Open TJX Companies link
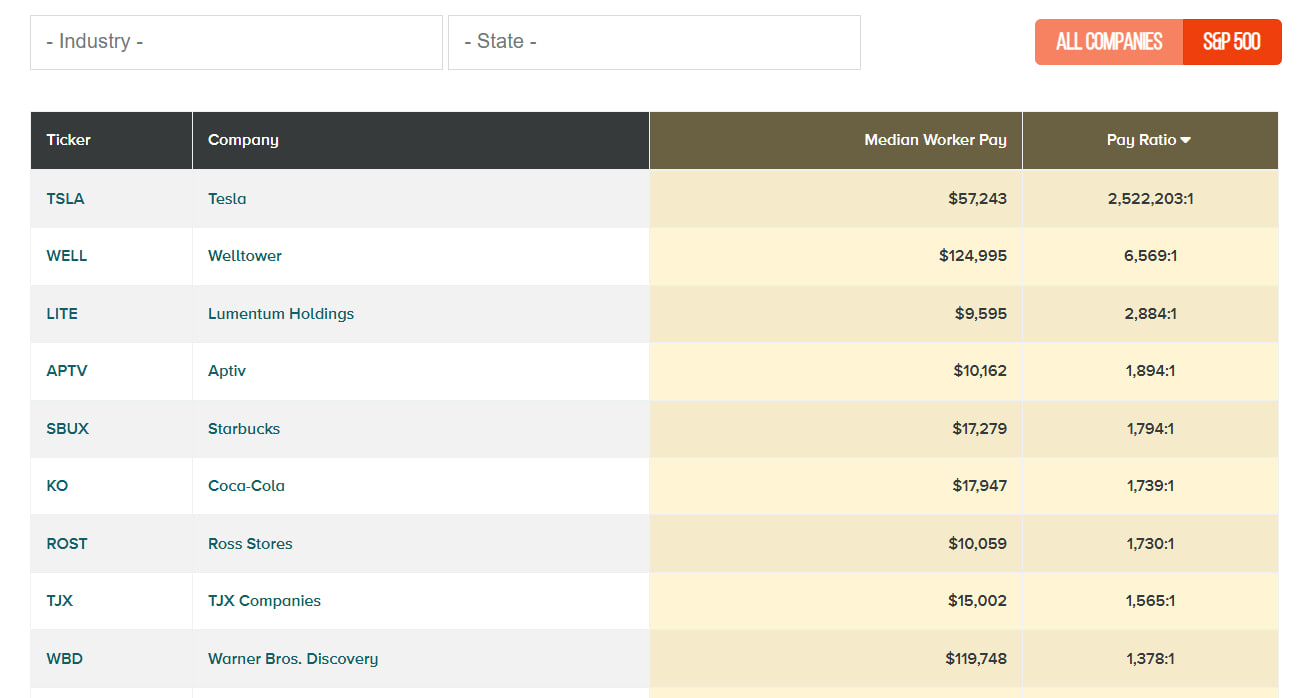1312x698 pixels. (264, 601)
